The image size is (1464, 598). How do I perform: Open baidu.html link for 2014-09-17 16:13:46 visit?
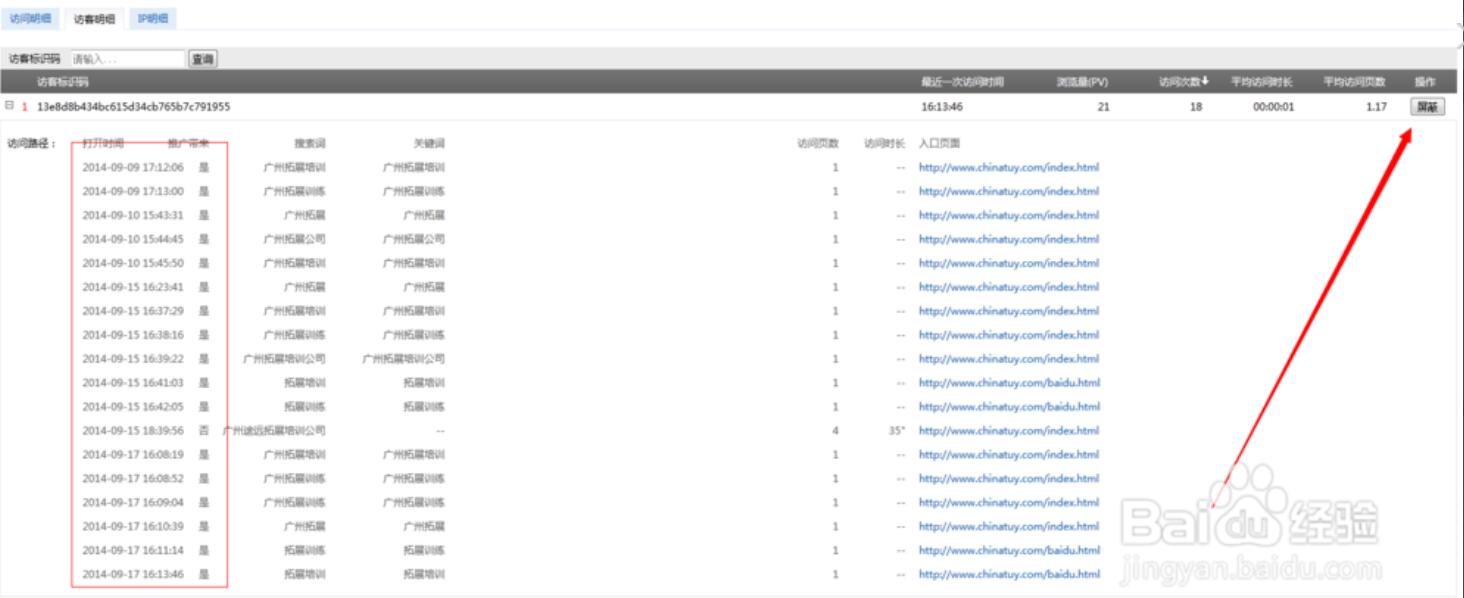coord(1008,575)
